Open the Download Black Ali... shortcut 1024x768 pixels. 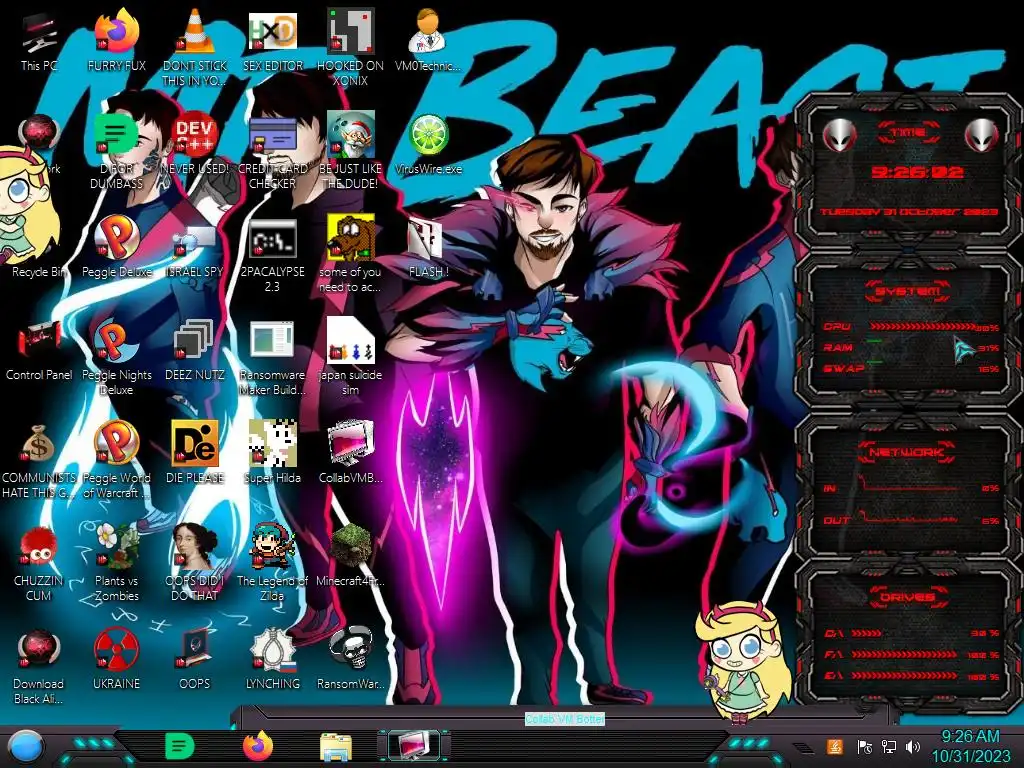coord(39,666)
